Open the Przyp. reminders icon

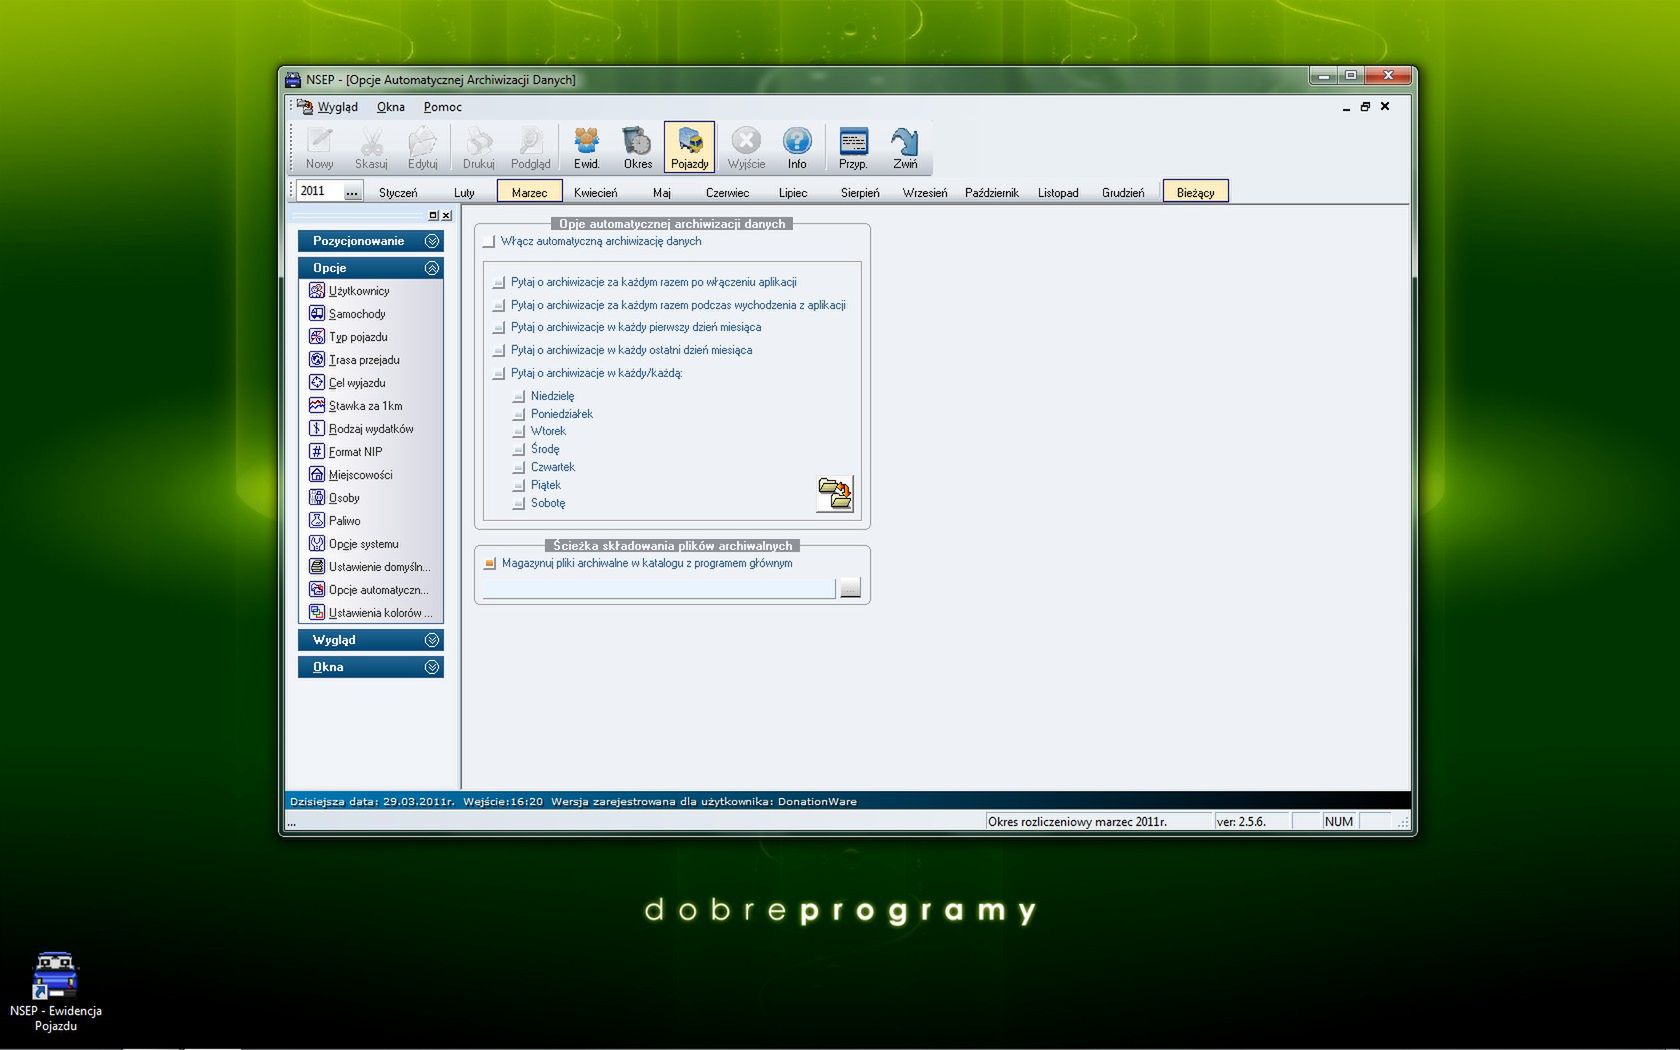pos(853,148)
